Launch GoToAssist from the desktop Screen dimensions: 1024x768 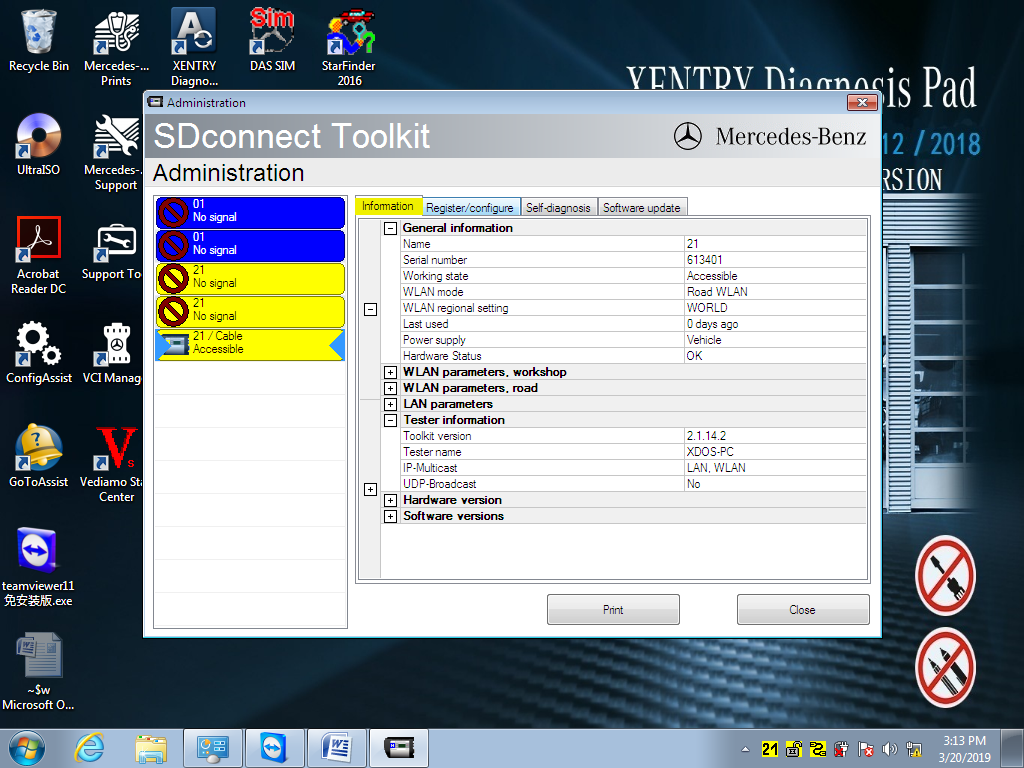[x=39, y=456]
